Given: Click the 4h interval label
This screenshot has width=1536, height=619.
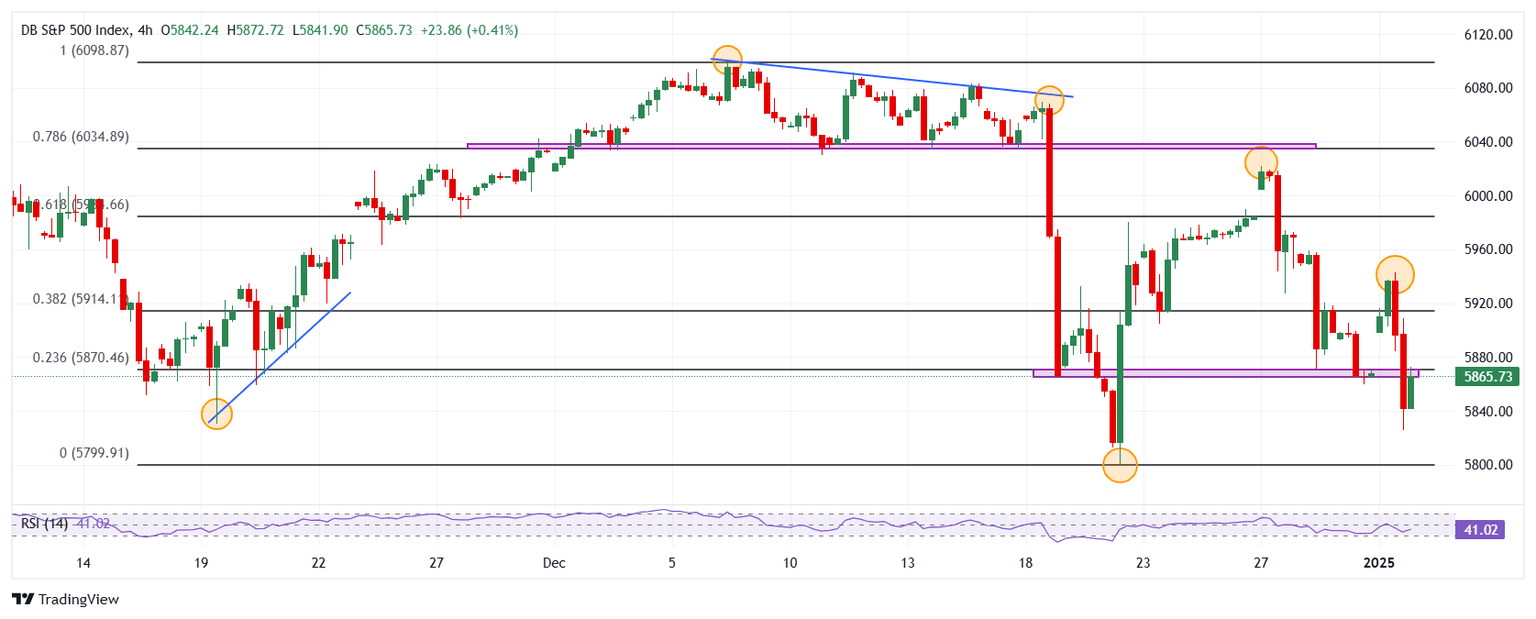Looking at the screenshot, I should [x=145, y=31].
